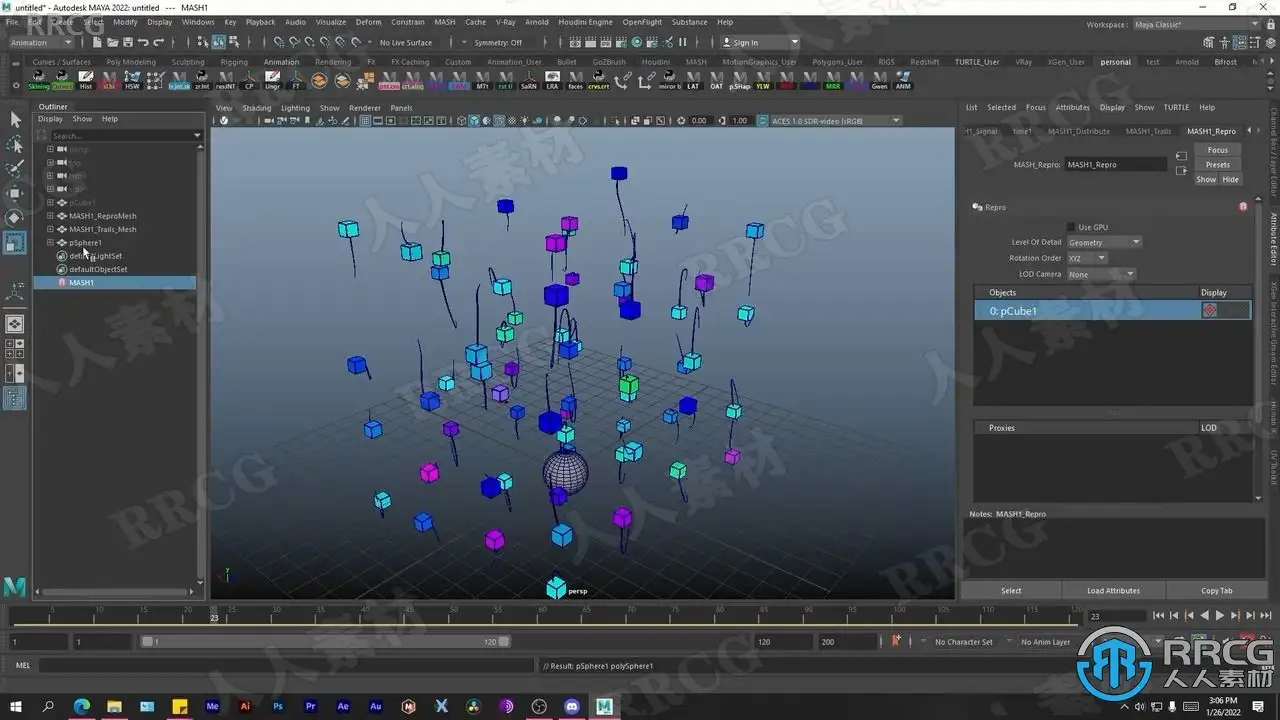Enable the Use GPU checkbox

[x=1071, y=227]
